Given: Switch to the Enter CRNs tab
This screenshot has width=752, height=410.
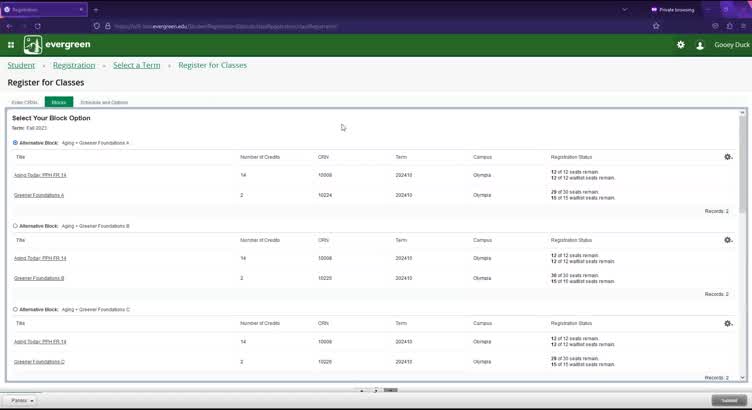Looking at the screenshot, I should pos(23,102).
